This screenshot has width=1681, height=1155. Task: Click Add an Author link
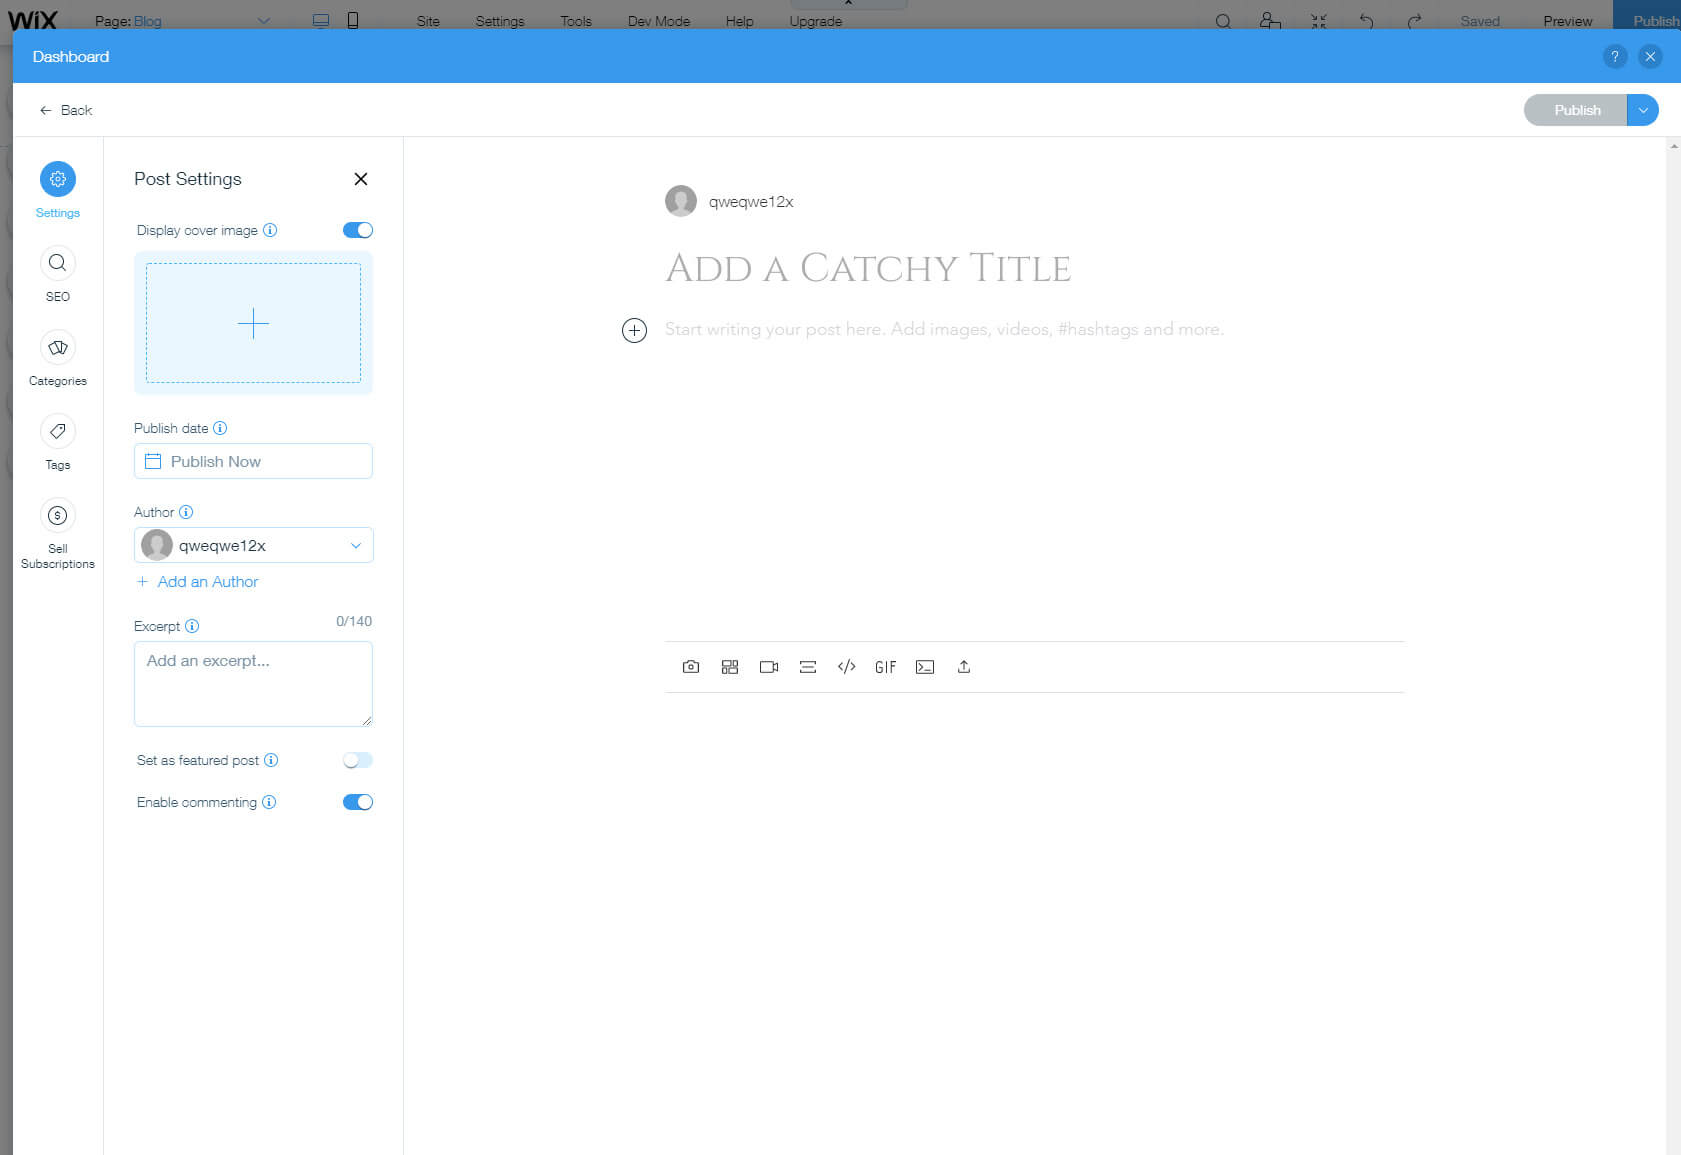point(197,581)
